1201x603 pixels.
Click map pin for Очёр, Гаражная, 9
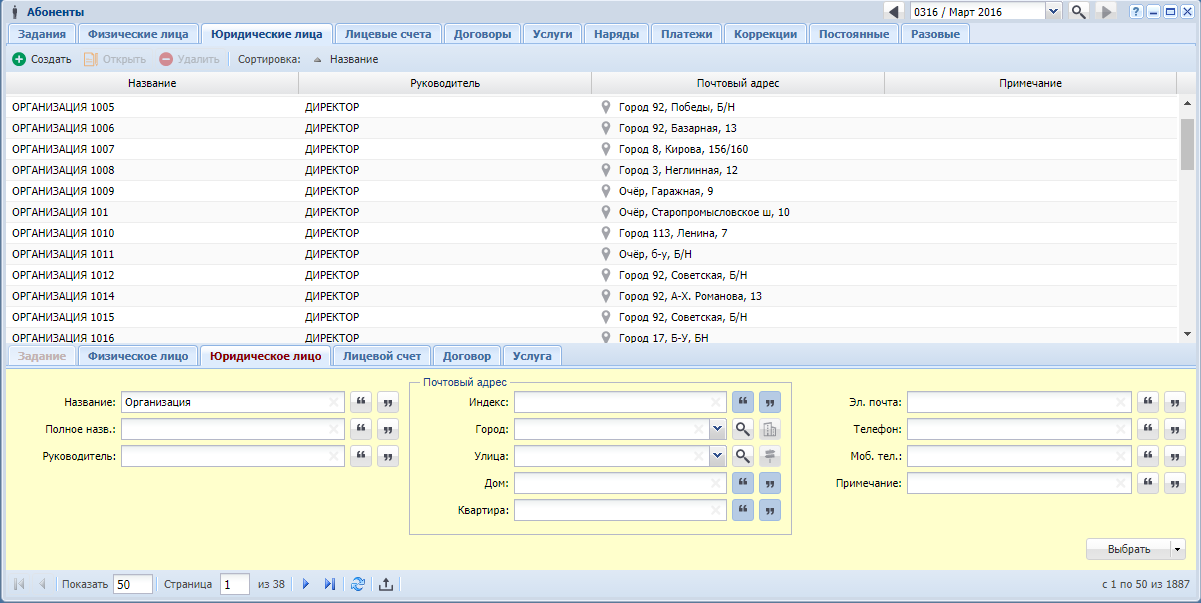(x=605, y=191)
